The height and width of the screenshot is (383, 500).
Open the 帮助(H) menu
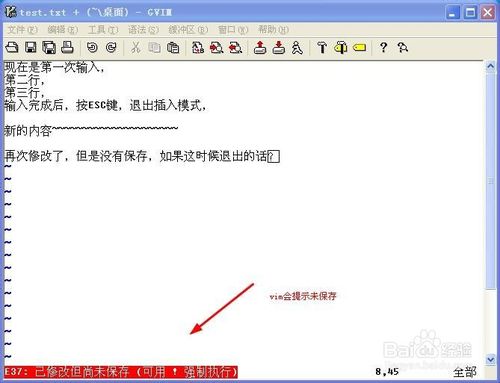click(x=273, y=30)
